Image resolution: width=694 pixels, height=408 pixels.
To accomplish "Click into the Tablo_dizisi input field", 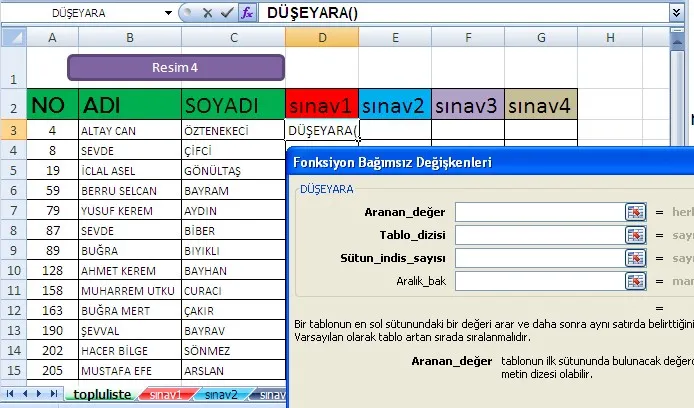I will [538, 235].
